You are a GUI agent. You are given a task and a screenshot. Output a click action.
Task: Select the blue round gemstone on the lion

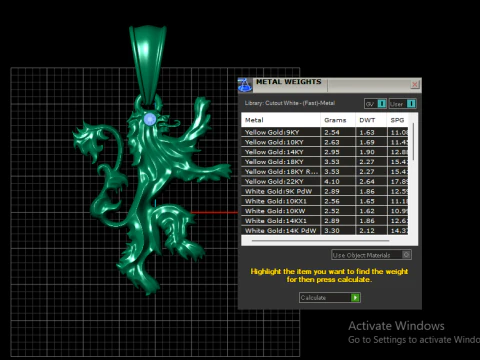point(150,119)
